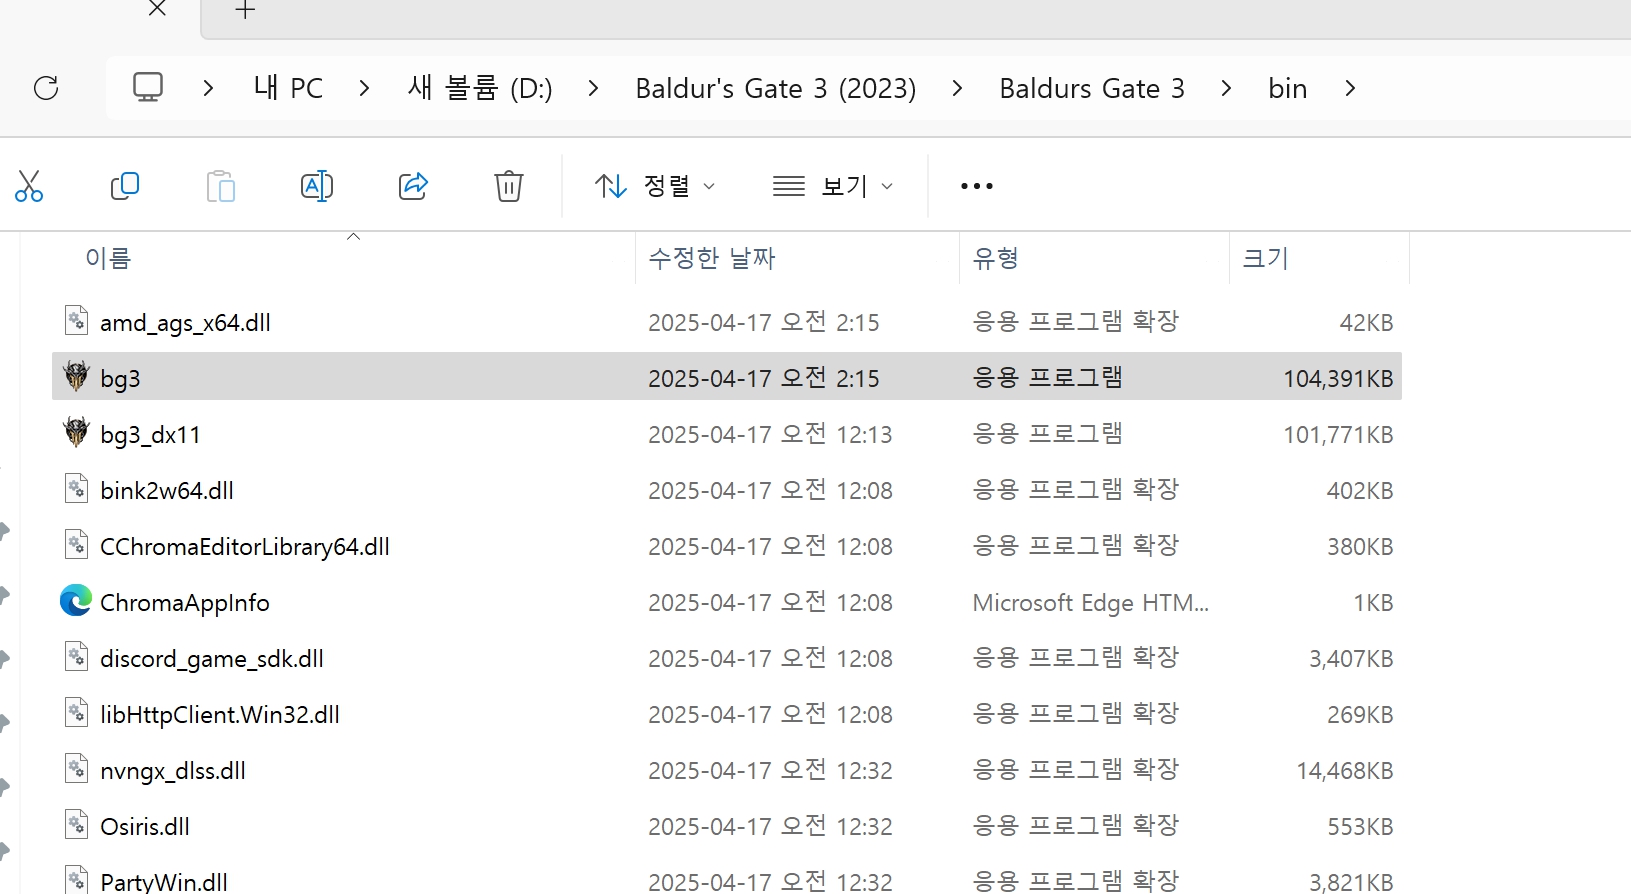Click the discord_game_sdk.dll file icon
The width and height of the screenshot is (1631, 894).
point(77,657)
